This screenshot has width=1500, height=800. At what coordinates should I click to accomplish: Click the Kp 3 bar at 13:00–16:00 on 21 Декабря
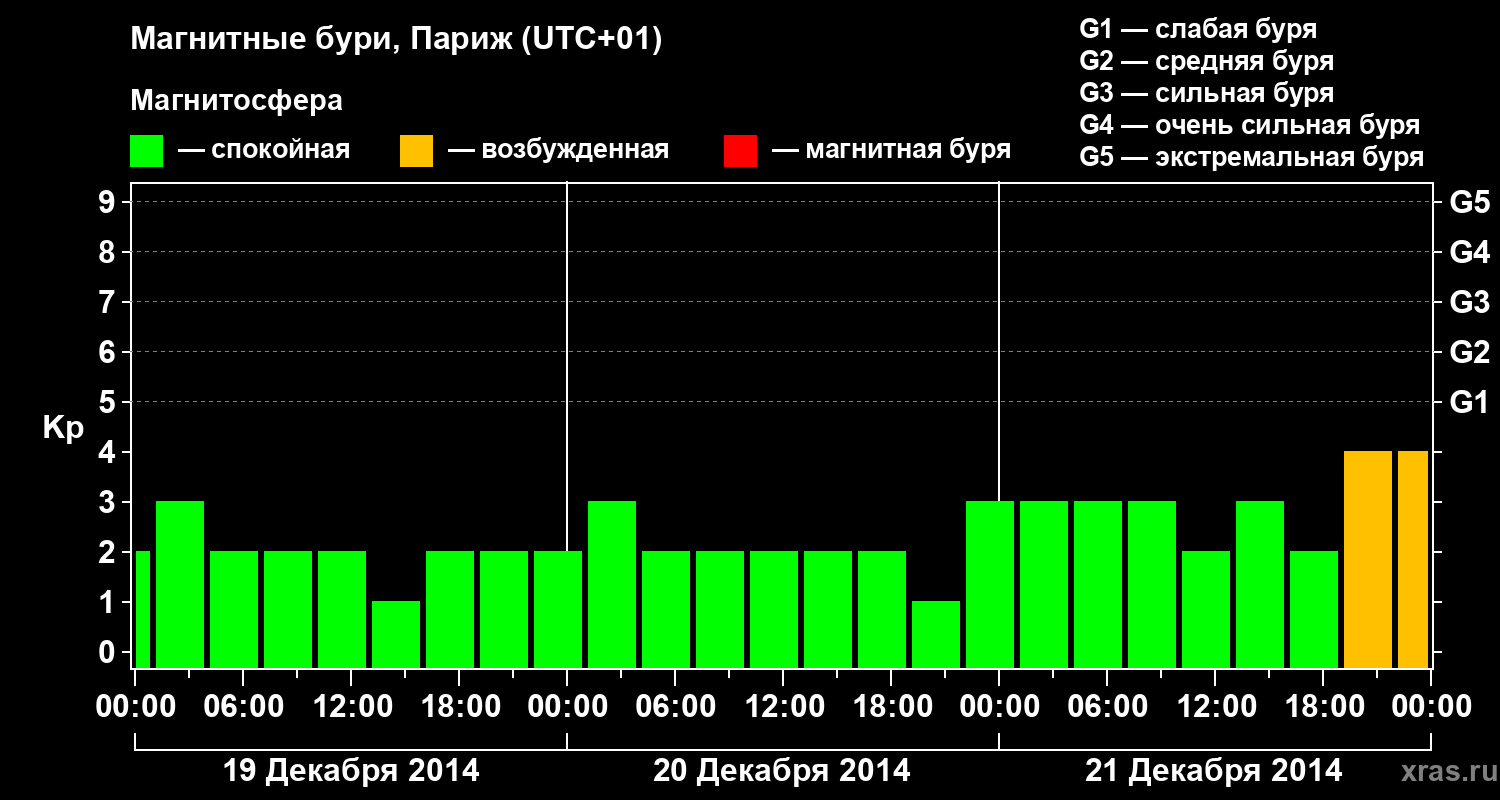tap(1260, 584)
